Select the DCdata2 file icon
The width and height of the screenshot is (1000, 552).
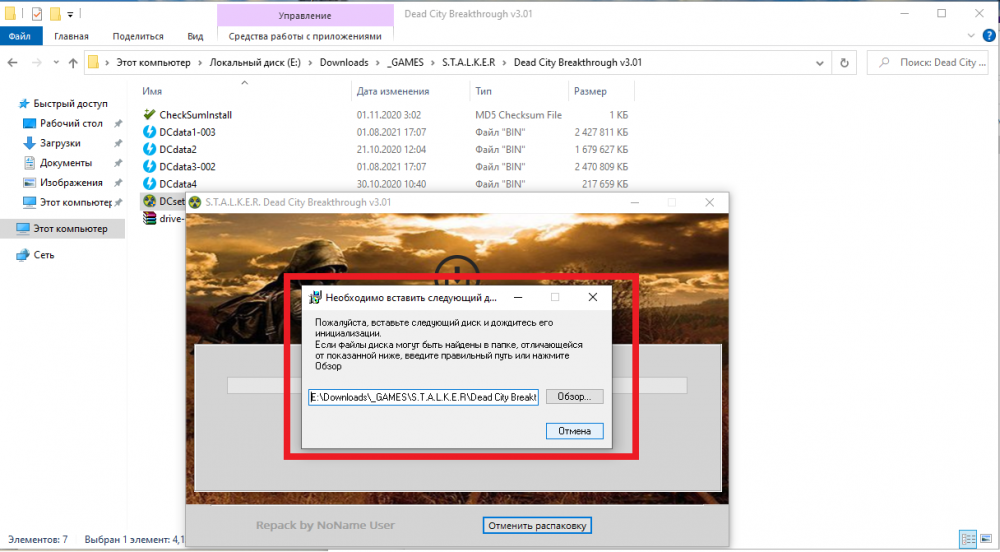149,149
